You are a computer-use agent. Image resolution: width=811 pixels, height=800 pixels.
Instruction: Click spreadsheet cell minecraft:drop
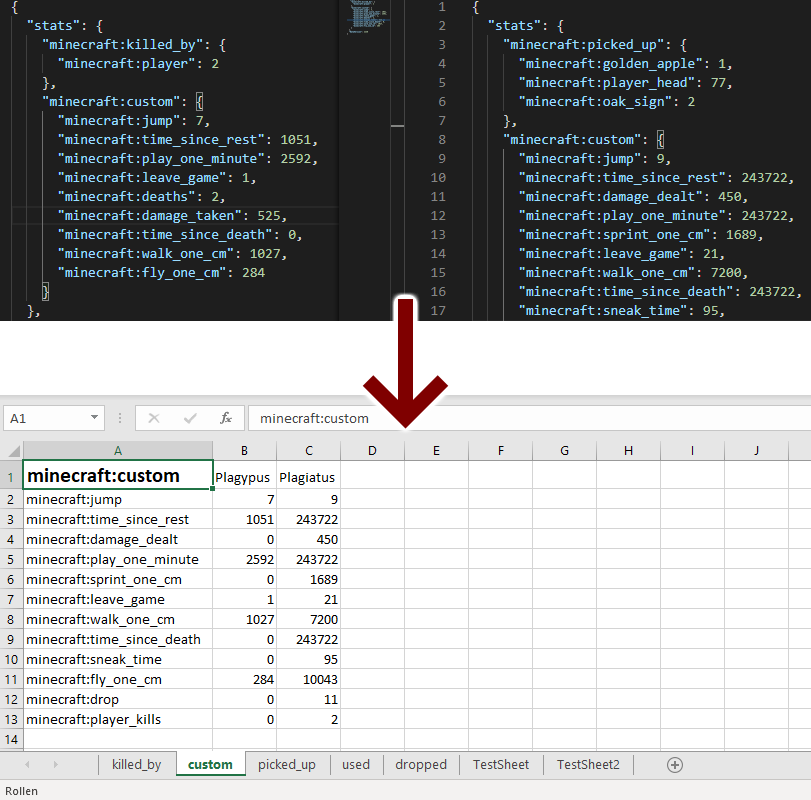(x=118, y=699)
